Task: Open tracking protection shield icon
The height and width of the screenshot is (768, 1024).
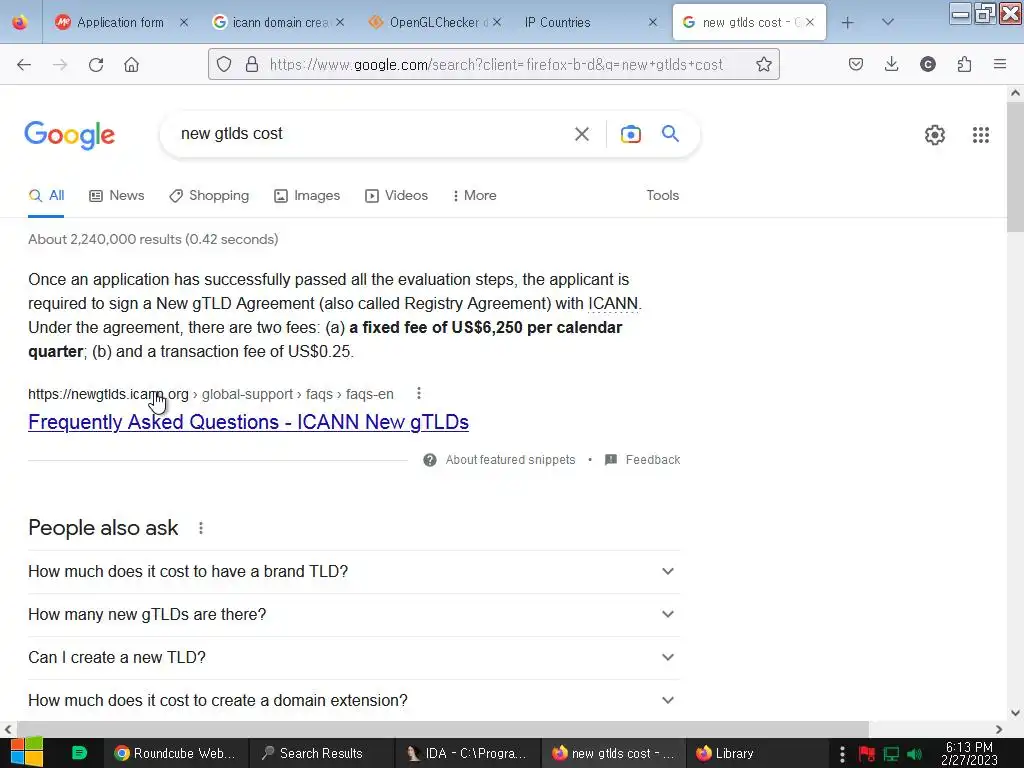Action: [224, 64]
